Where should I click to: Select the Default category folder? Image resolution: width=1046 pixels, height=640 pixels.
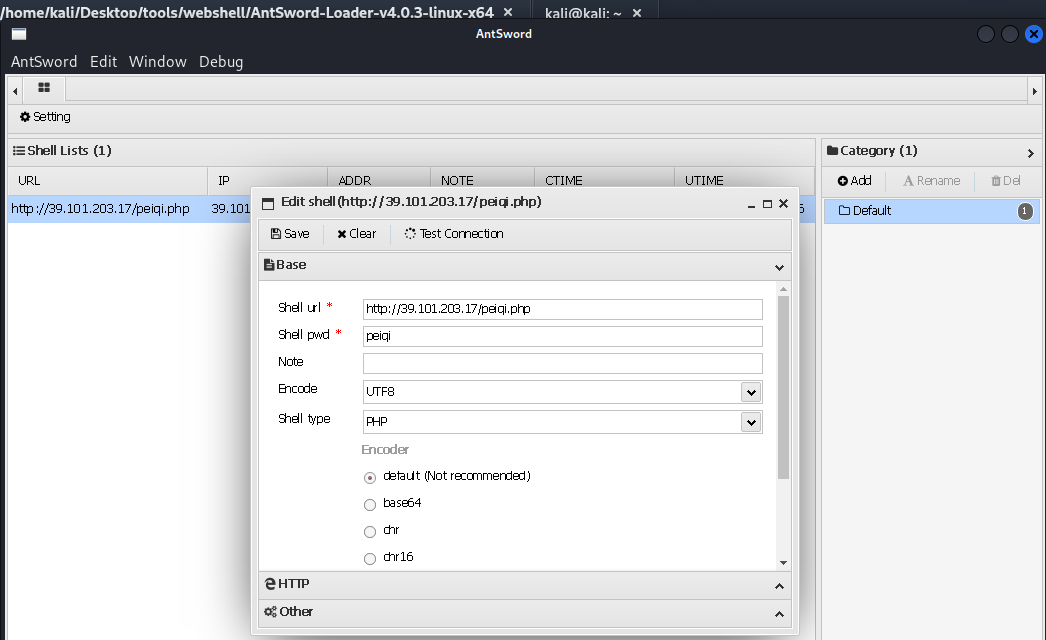click(931, 211)
